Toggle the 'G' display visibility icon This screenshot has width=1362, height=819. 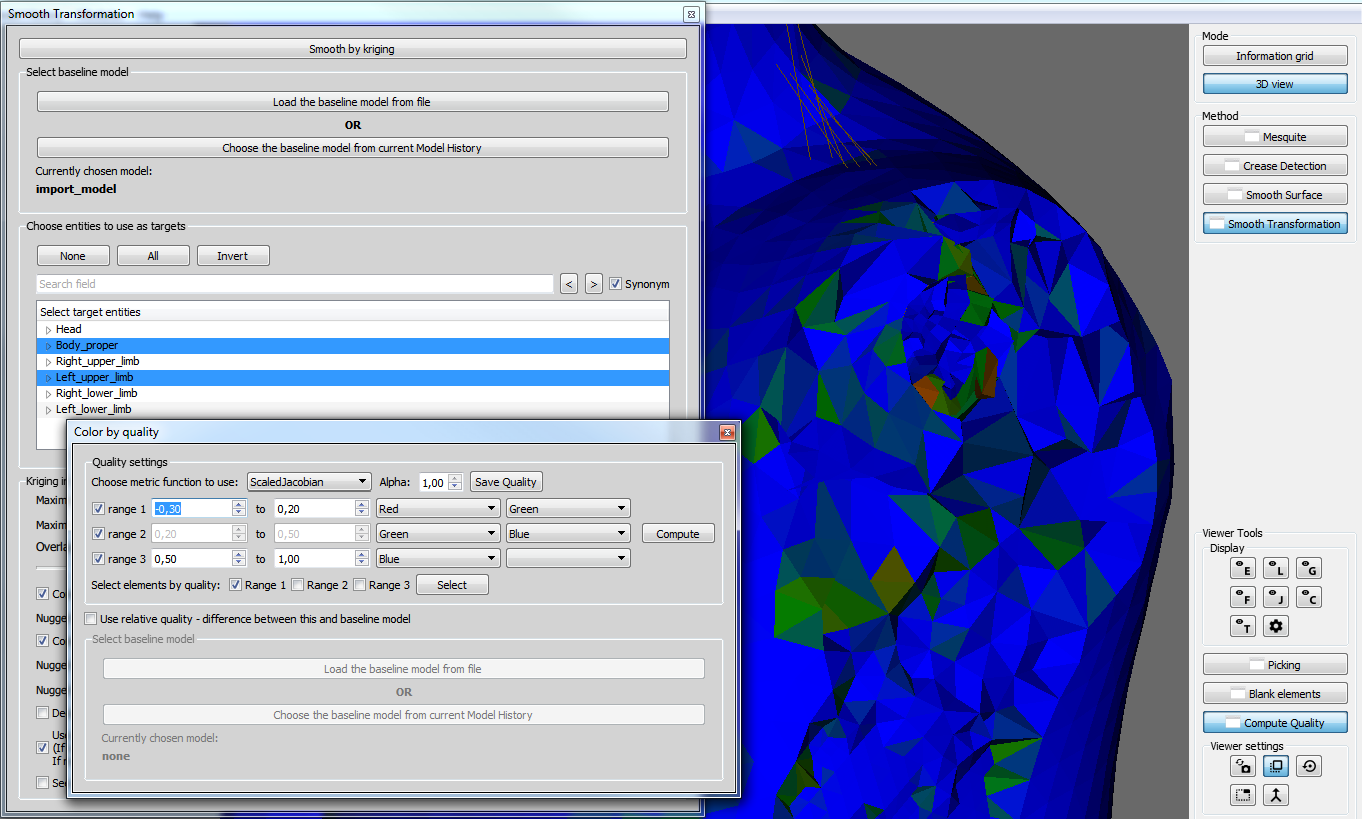click(x=1308, y=569)
